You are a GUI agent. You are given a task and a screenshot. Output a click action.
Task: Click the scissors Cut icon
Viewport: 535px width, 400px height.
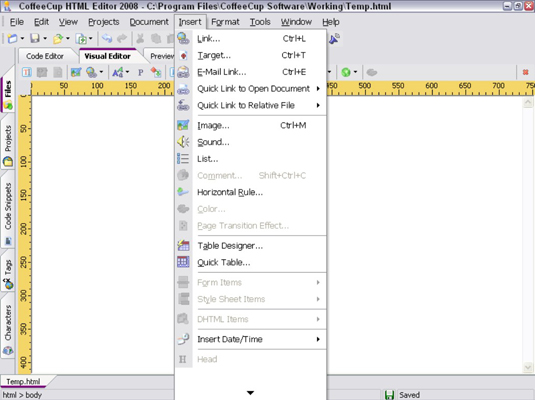point(140,38)
